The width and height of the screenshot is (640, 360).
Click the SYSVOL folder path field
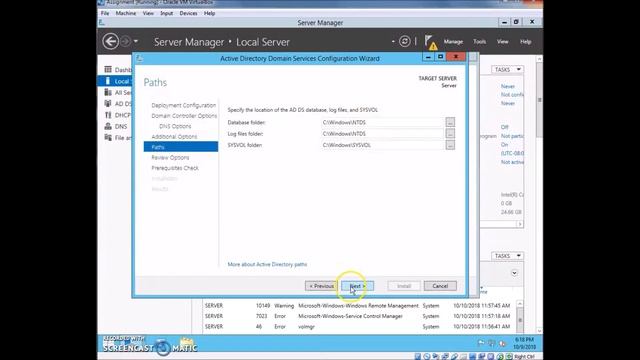point(382,145)
